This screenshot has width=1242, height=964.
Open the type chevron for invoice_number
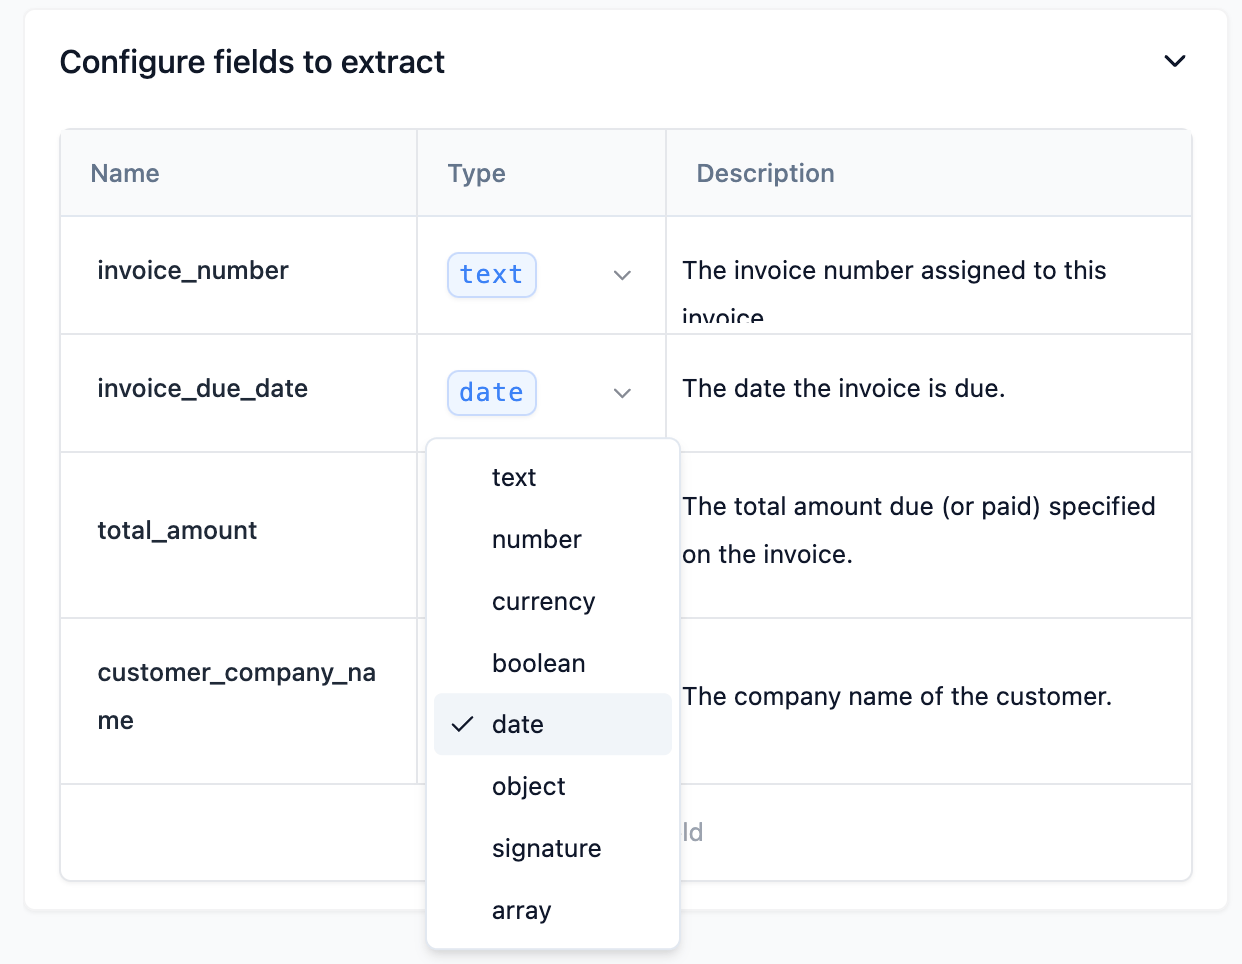622,275
